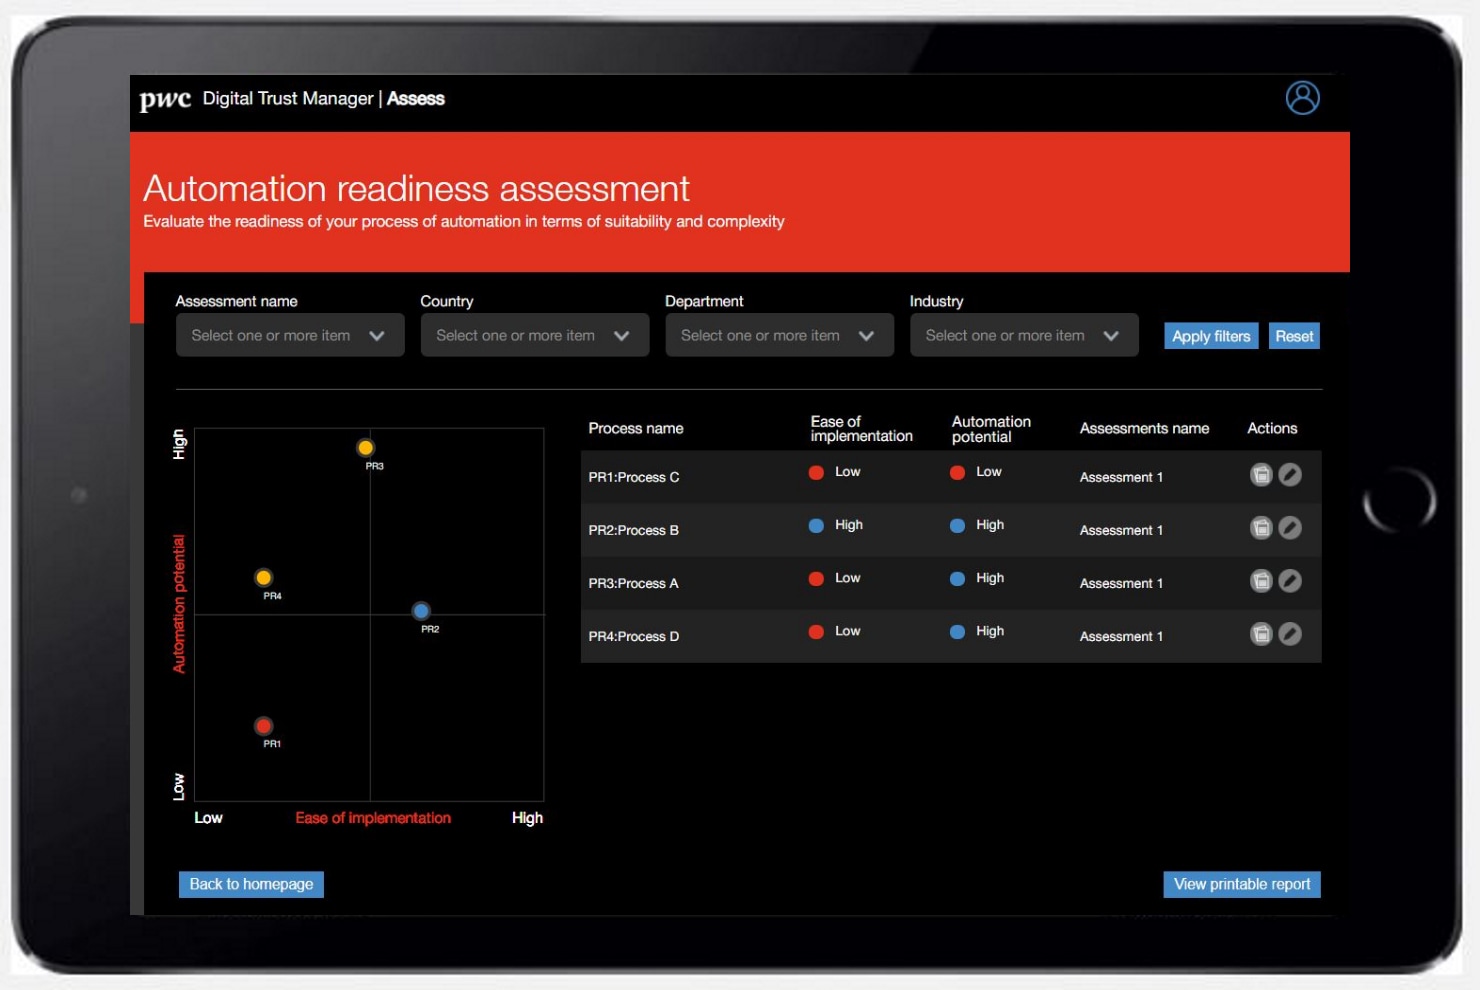This screenshot has width=1480, height=990.
Task: Click the red PR1 dot in chart
Action: pyautogui.click(x=264, y=726)
